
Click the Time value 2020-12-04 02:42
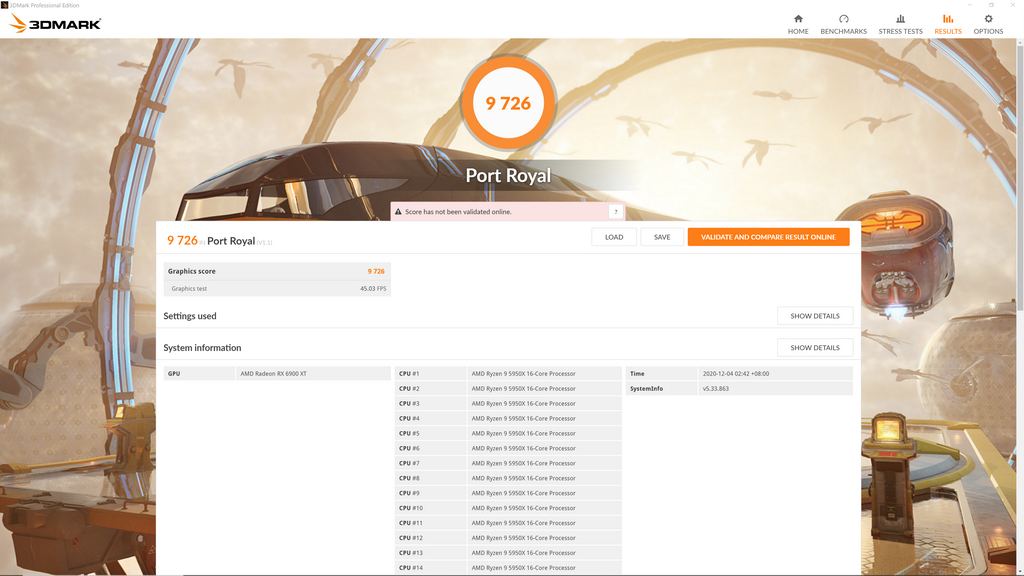736,374
